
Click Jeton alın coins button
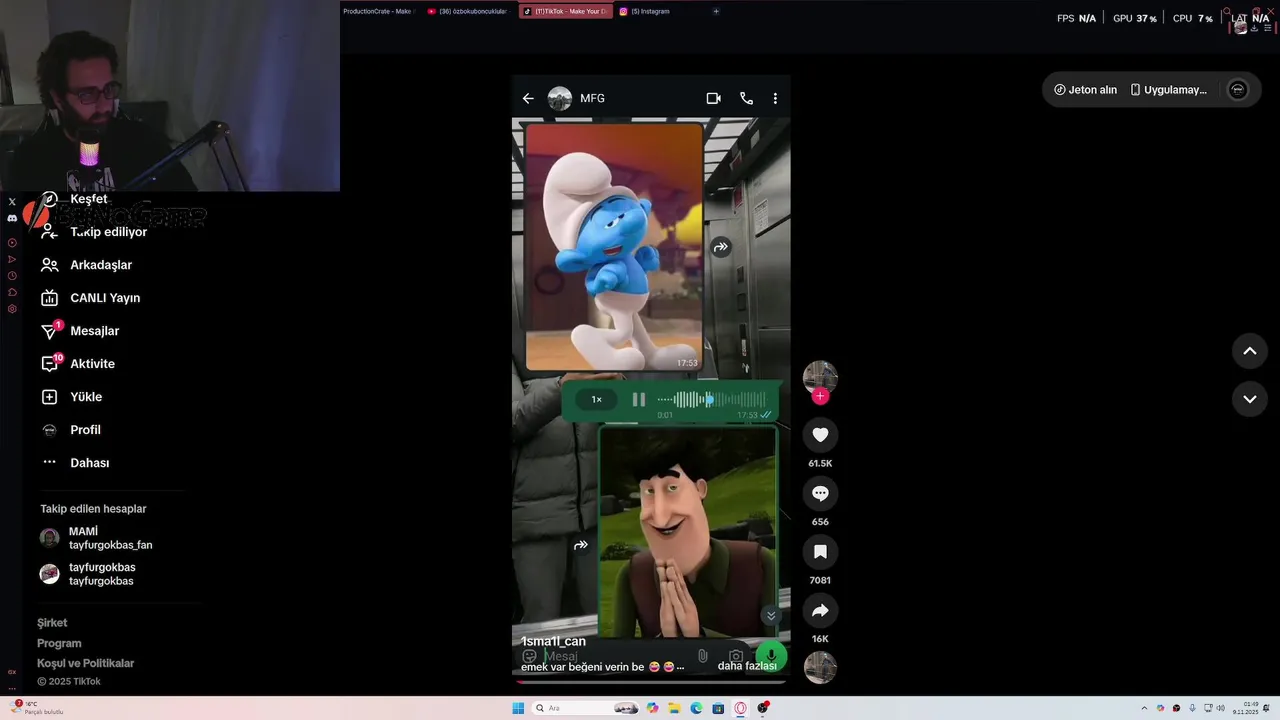point(1085,90)
